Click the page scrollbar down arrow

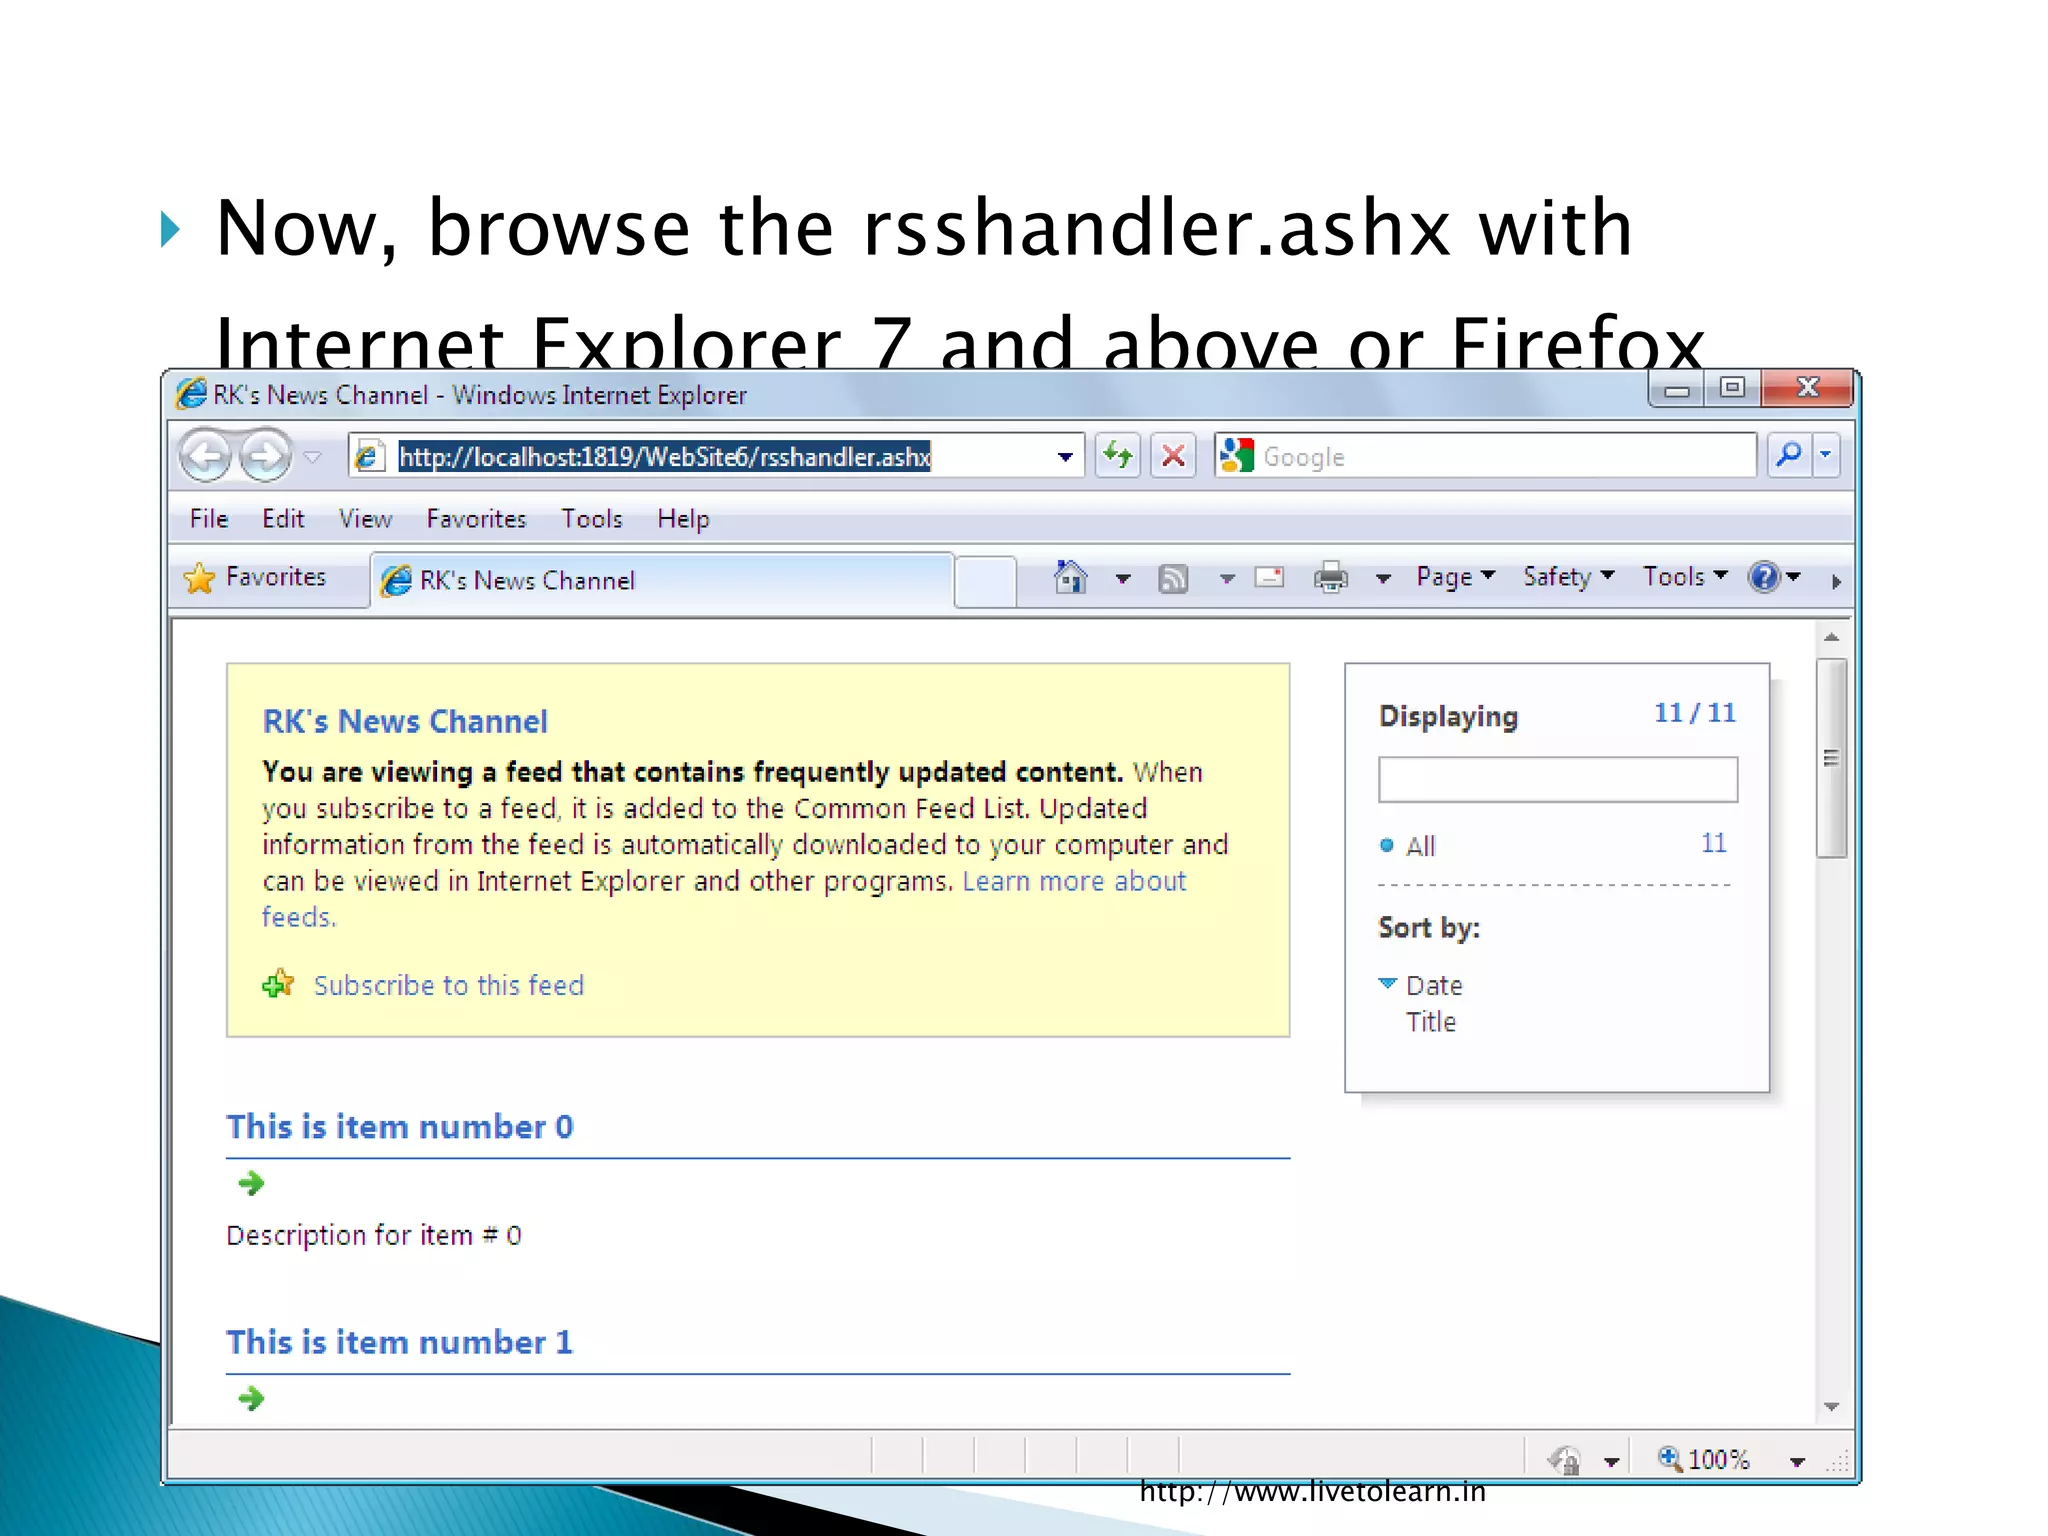pos(1832,1407)
